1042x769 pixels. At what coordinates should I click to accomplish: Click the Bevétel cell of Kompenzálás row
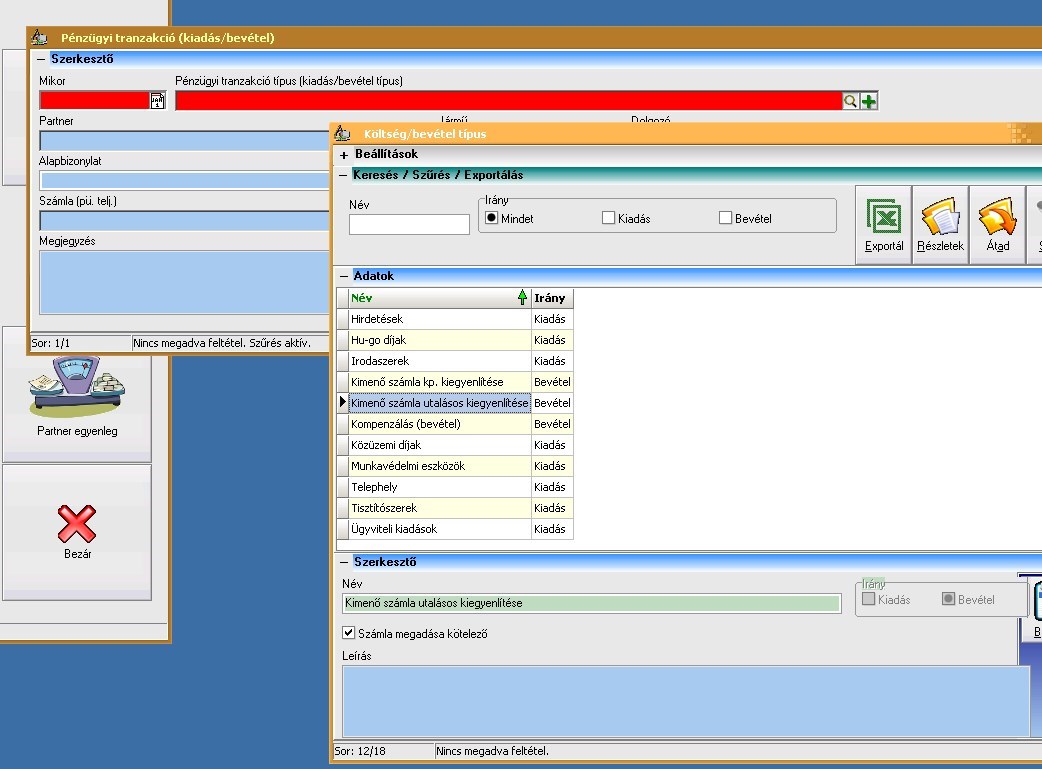552,424
